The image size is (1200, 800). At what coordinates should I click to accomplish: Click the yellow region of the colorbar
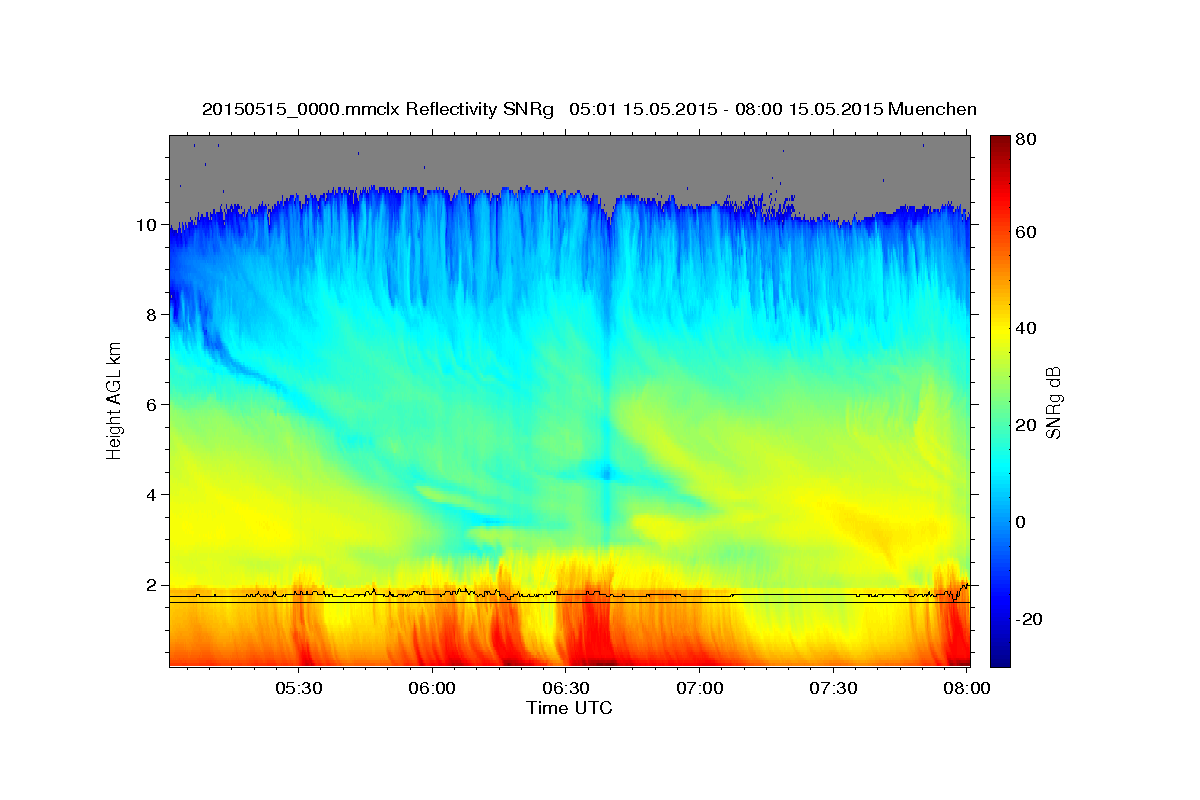point(1000,330)
